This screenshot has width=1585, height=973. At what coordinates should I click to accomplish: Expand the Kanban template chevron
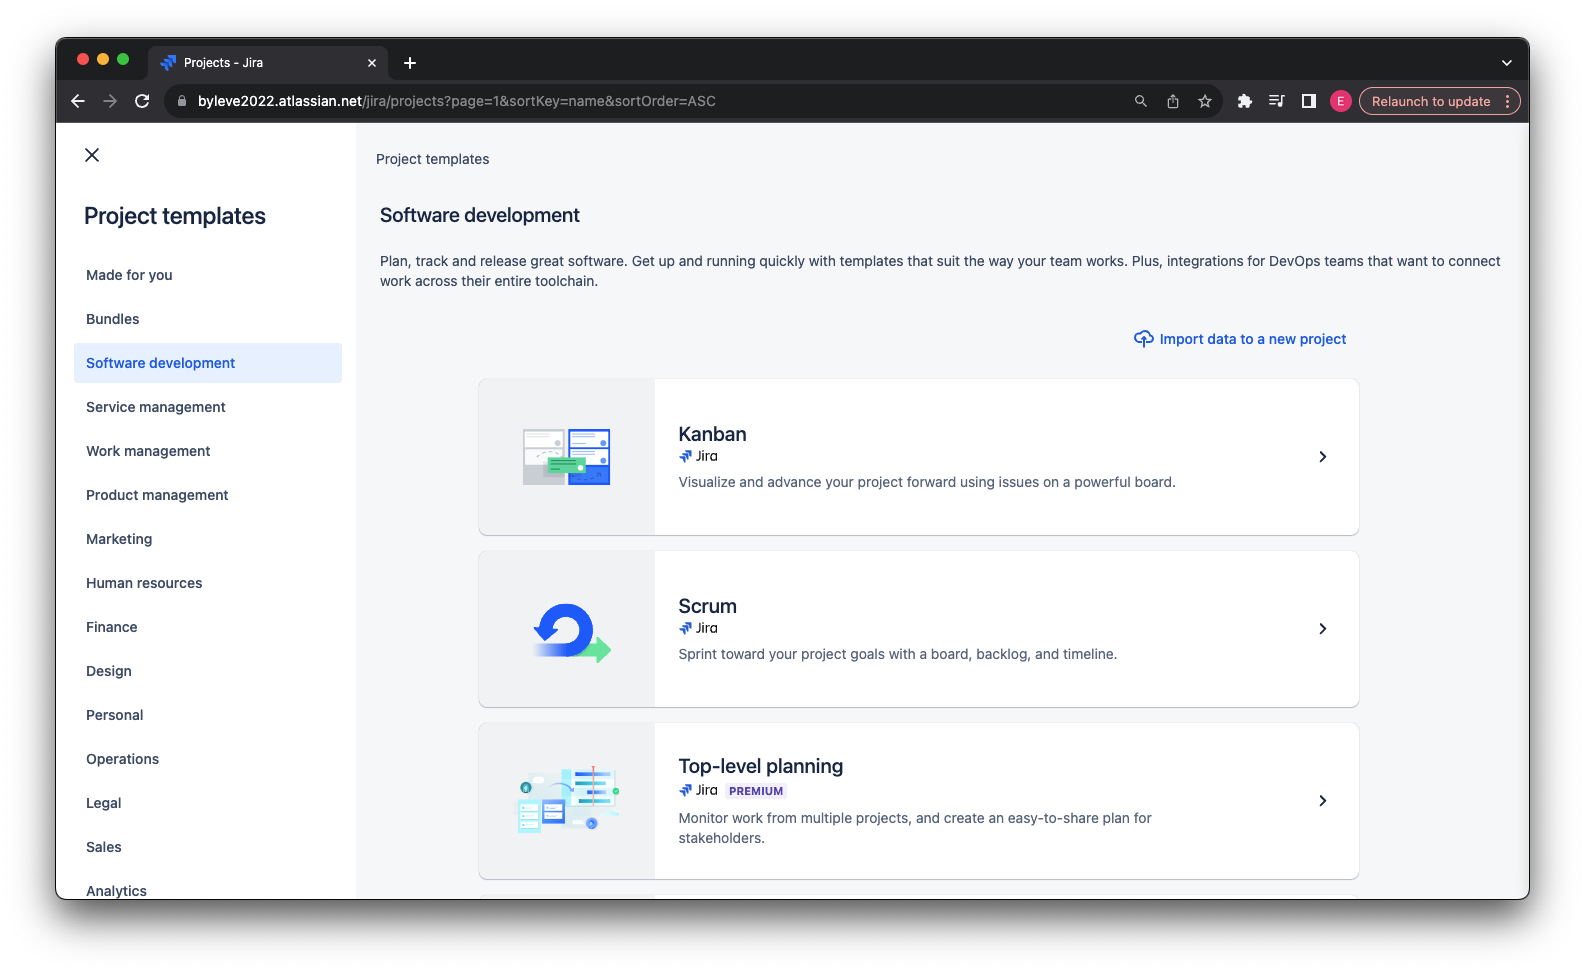(1322, 457)
